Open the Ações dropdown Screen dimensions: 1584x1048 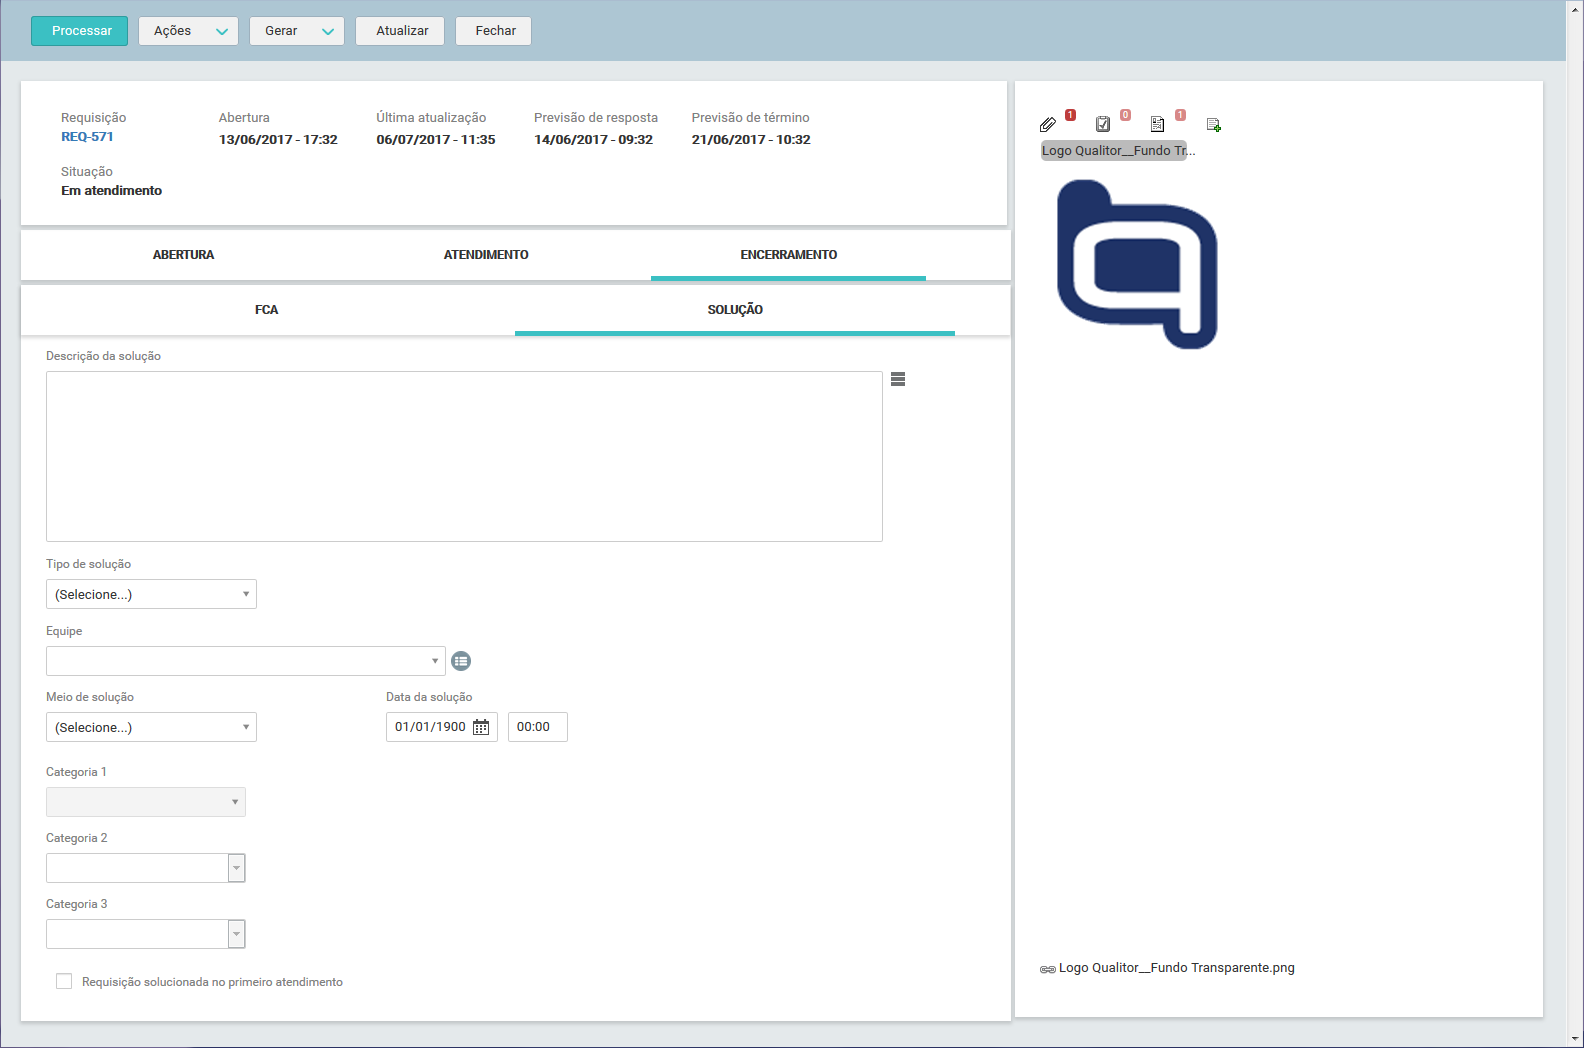coord(188,31)
